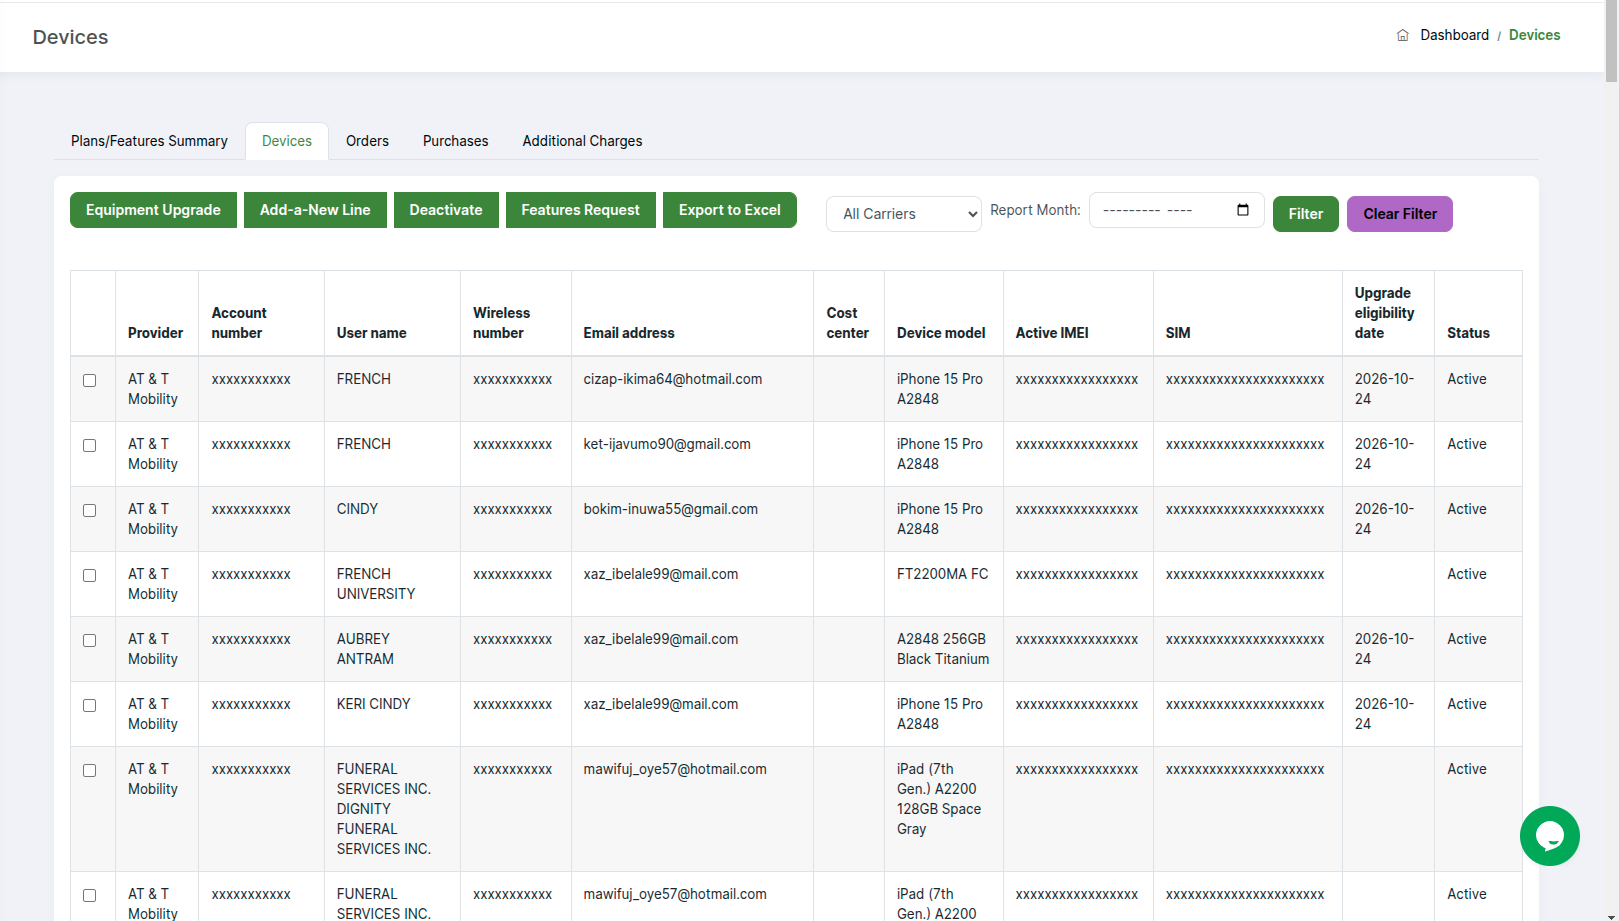Open the Dashboard breadcrumb link
The image size is (1619, 921).
1454,34
